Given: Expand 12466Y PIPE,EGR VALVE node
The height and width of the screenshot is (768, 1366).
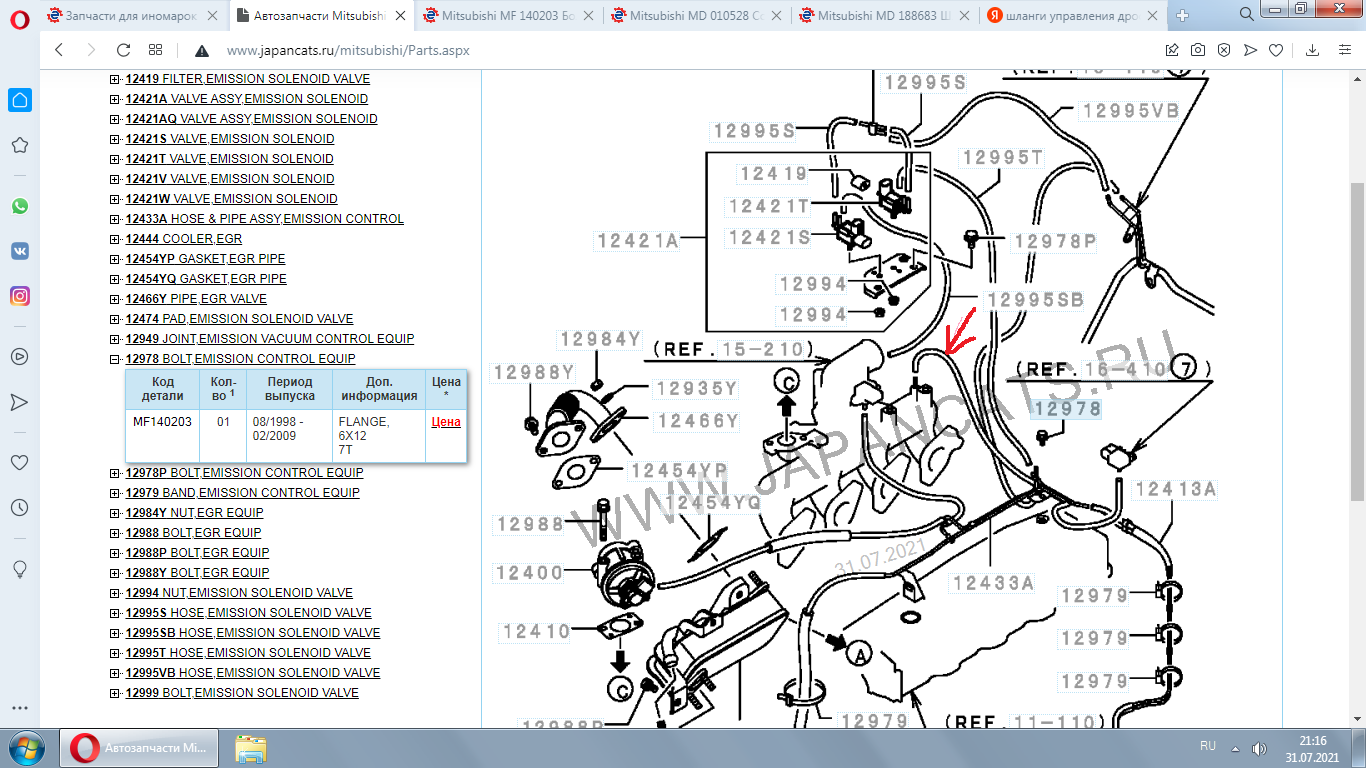Looking at the screenshot, I should pos(115,299).
